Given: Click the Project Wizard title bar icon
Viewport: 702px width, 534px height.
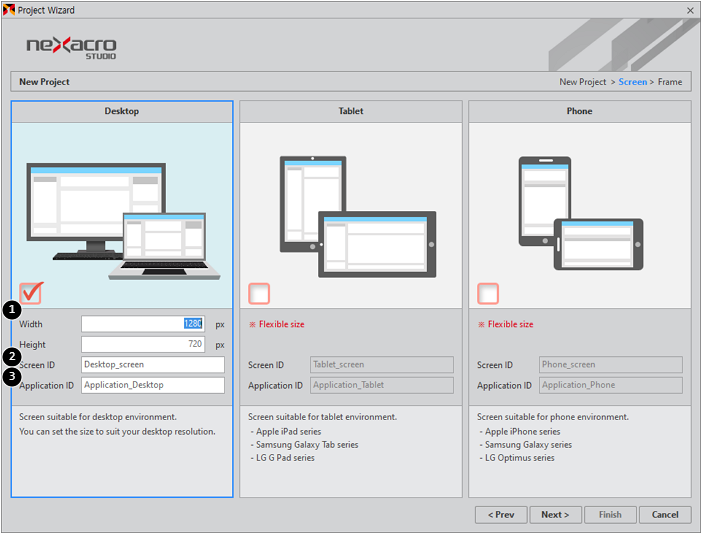Looking at the screenshot, I should pyautogui.click(x=10, y=10).
